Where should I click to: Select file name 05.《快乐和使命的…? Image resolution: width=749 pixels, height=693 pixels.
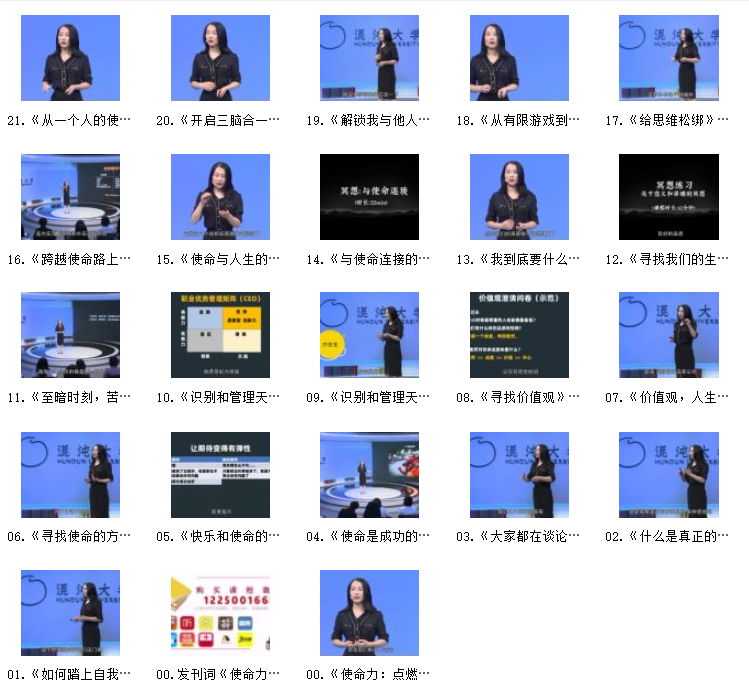point(218,536)
